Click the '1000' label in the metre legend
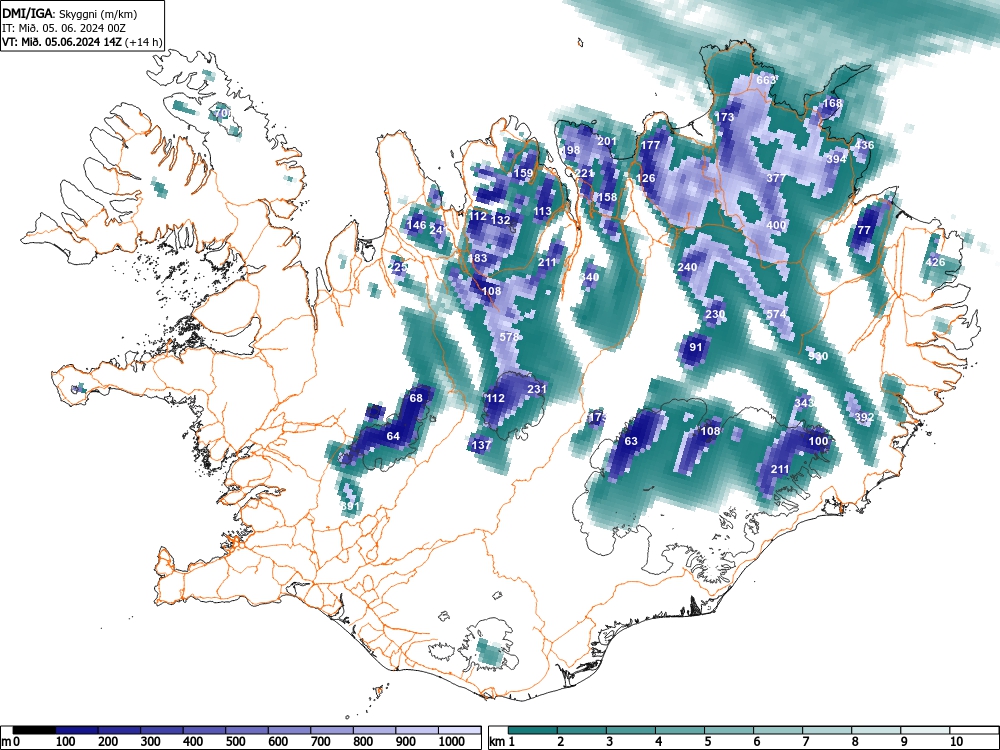The image size is (1000, 750). click(452, 742)
